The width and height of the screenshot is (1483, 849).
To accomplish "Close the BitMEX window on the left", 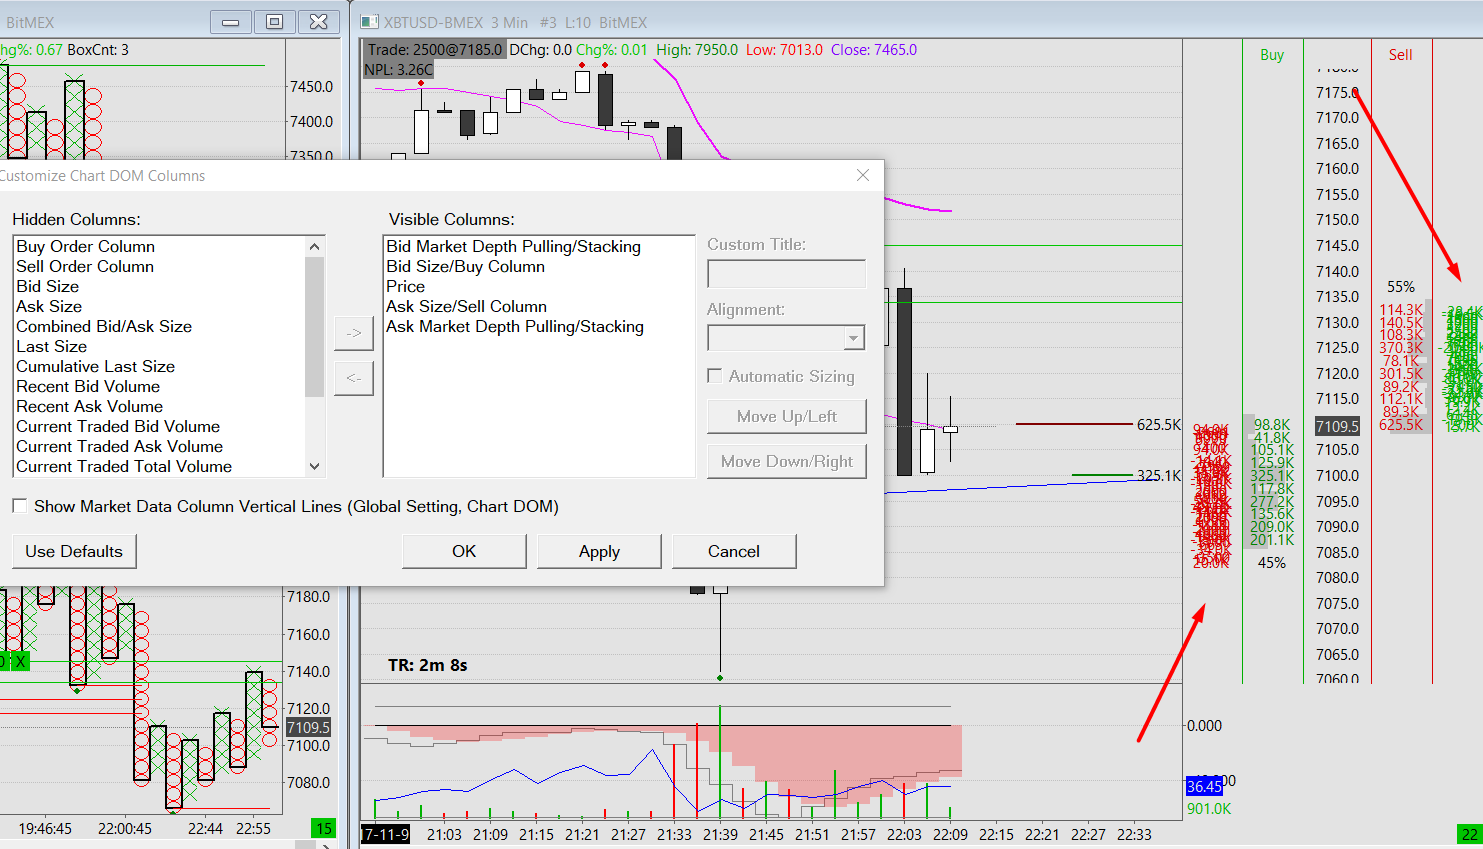I will 319,21.
